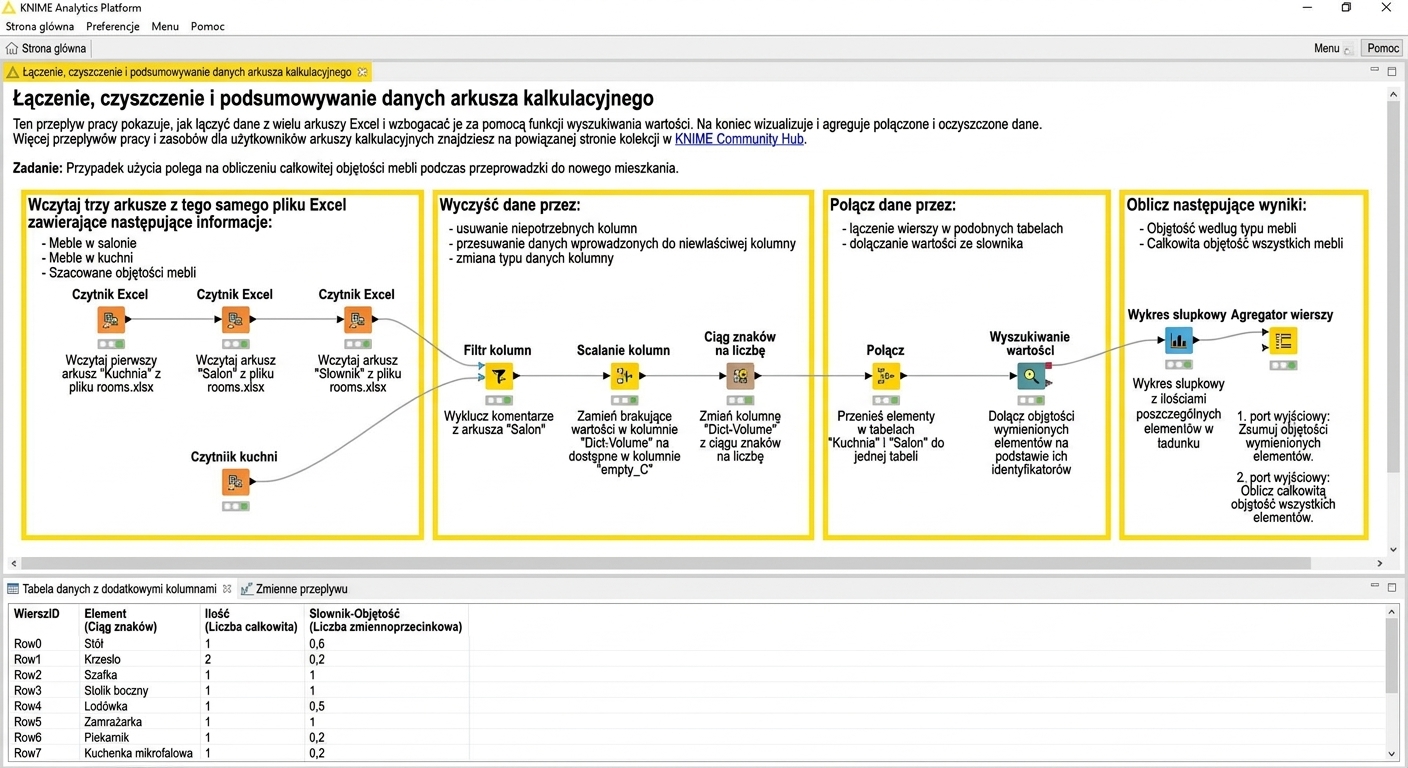1408x768 pixels.
Task: Click scroll-right arrow of canvas scrollbar
Action: tap(1380, 563)
